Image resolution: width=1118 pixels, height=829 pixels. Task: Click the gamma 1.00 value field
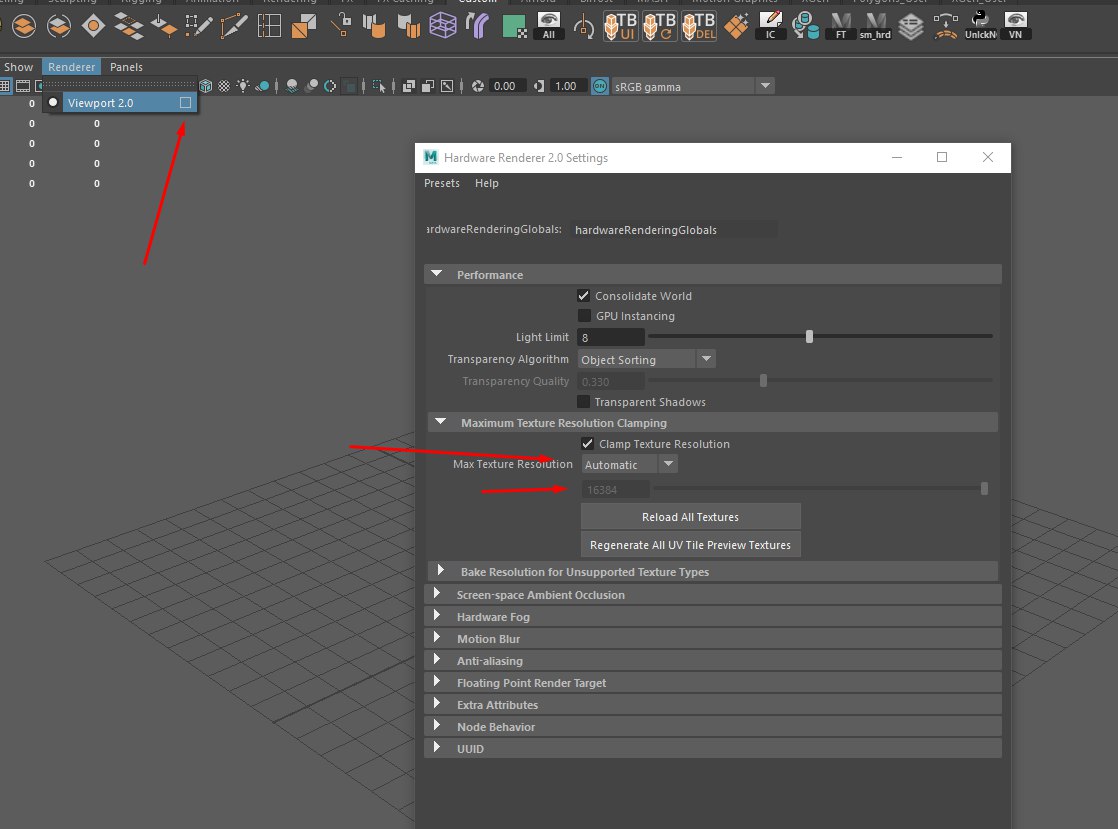tap(568, 86)
